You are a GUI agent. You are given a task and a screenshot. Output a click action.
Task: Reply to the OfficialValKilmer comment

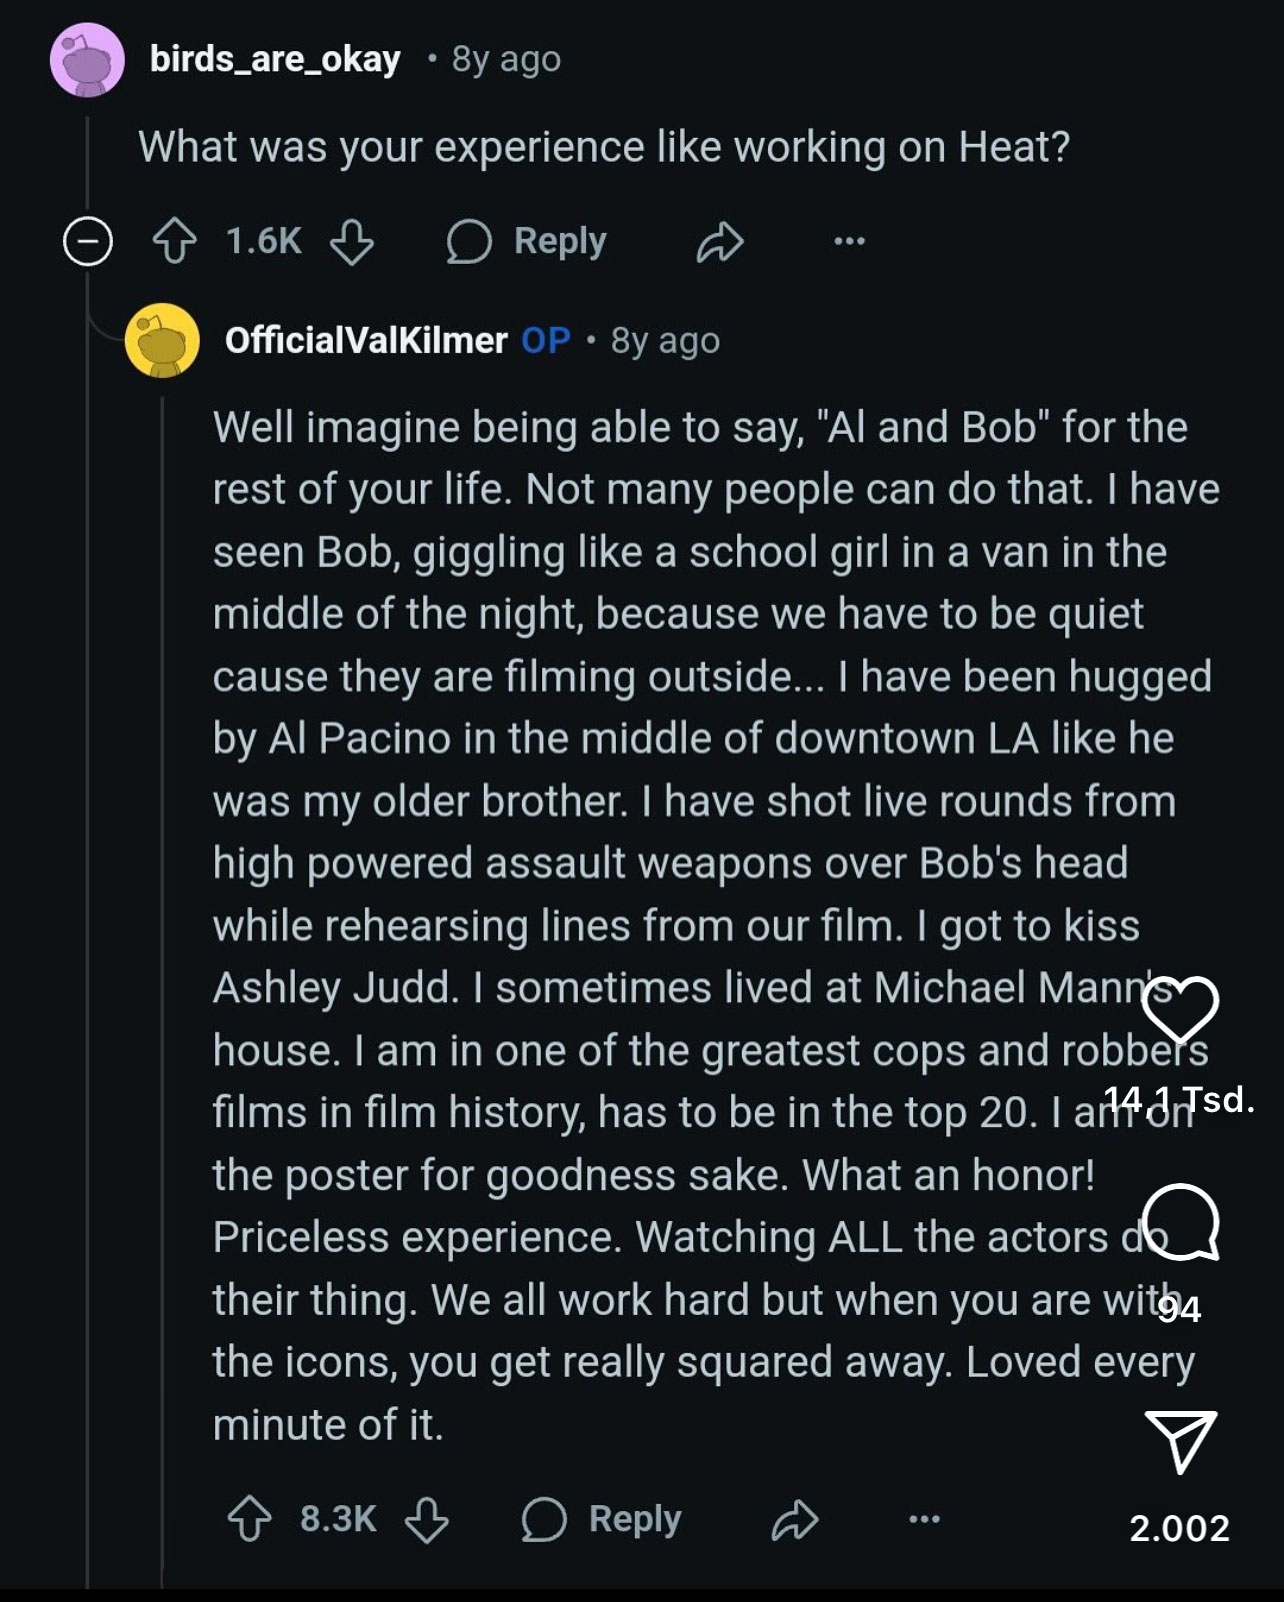602,1520
